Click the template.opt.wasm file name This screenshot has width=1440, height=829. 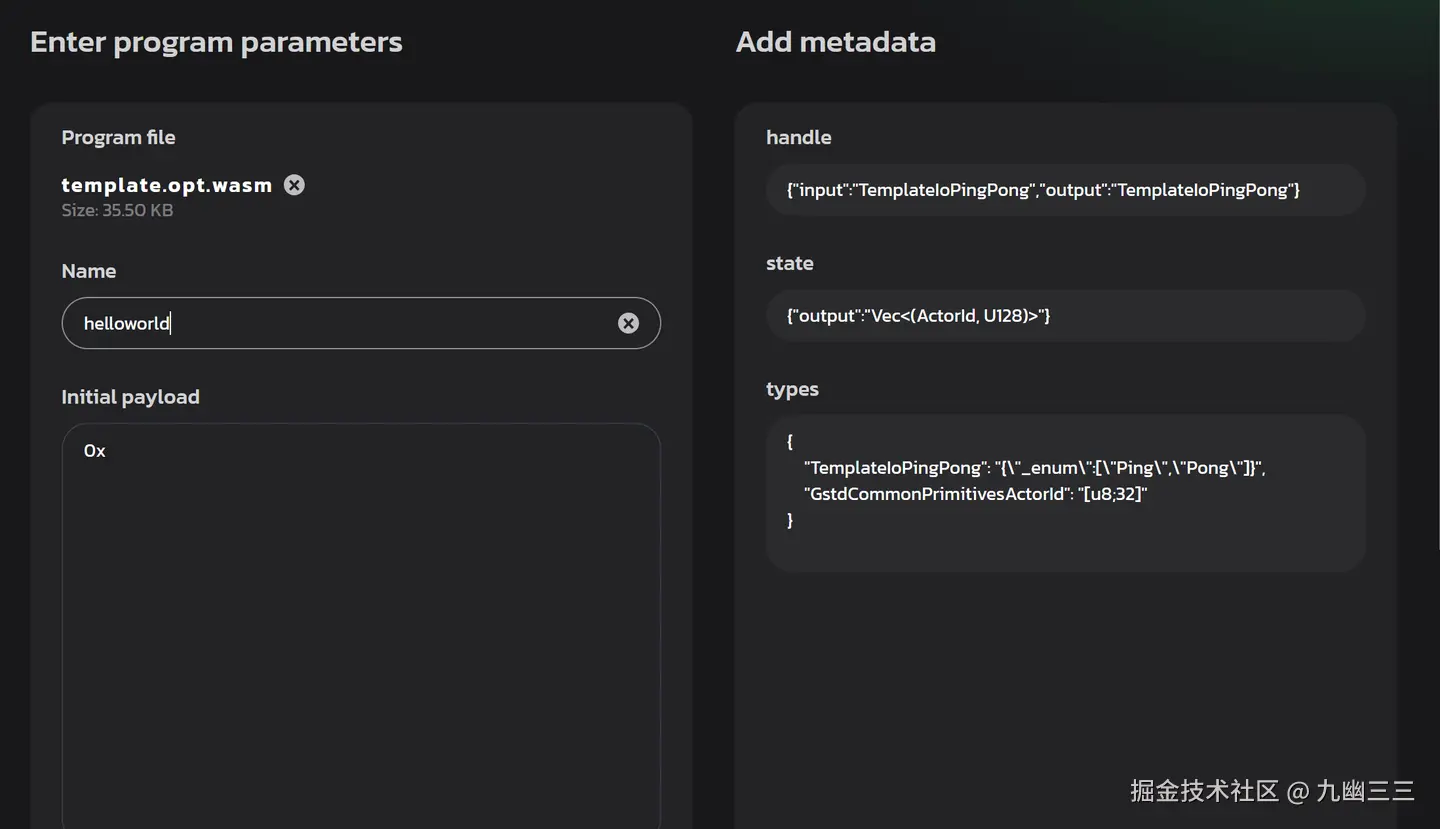click(166, 185)
